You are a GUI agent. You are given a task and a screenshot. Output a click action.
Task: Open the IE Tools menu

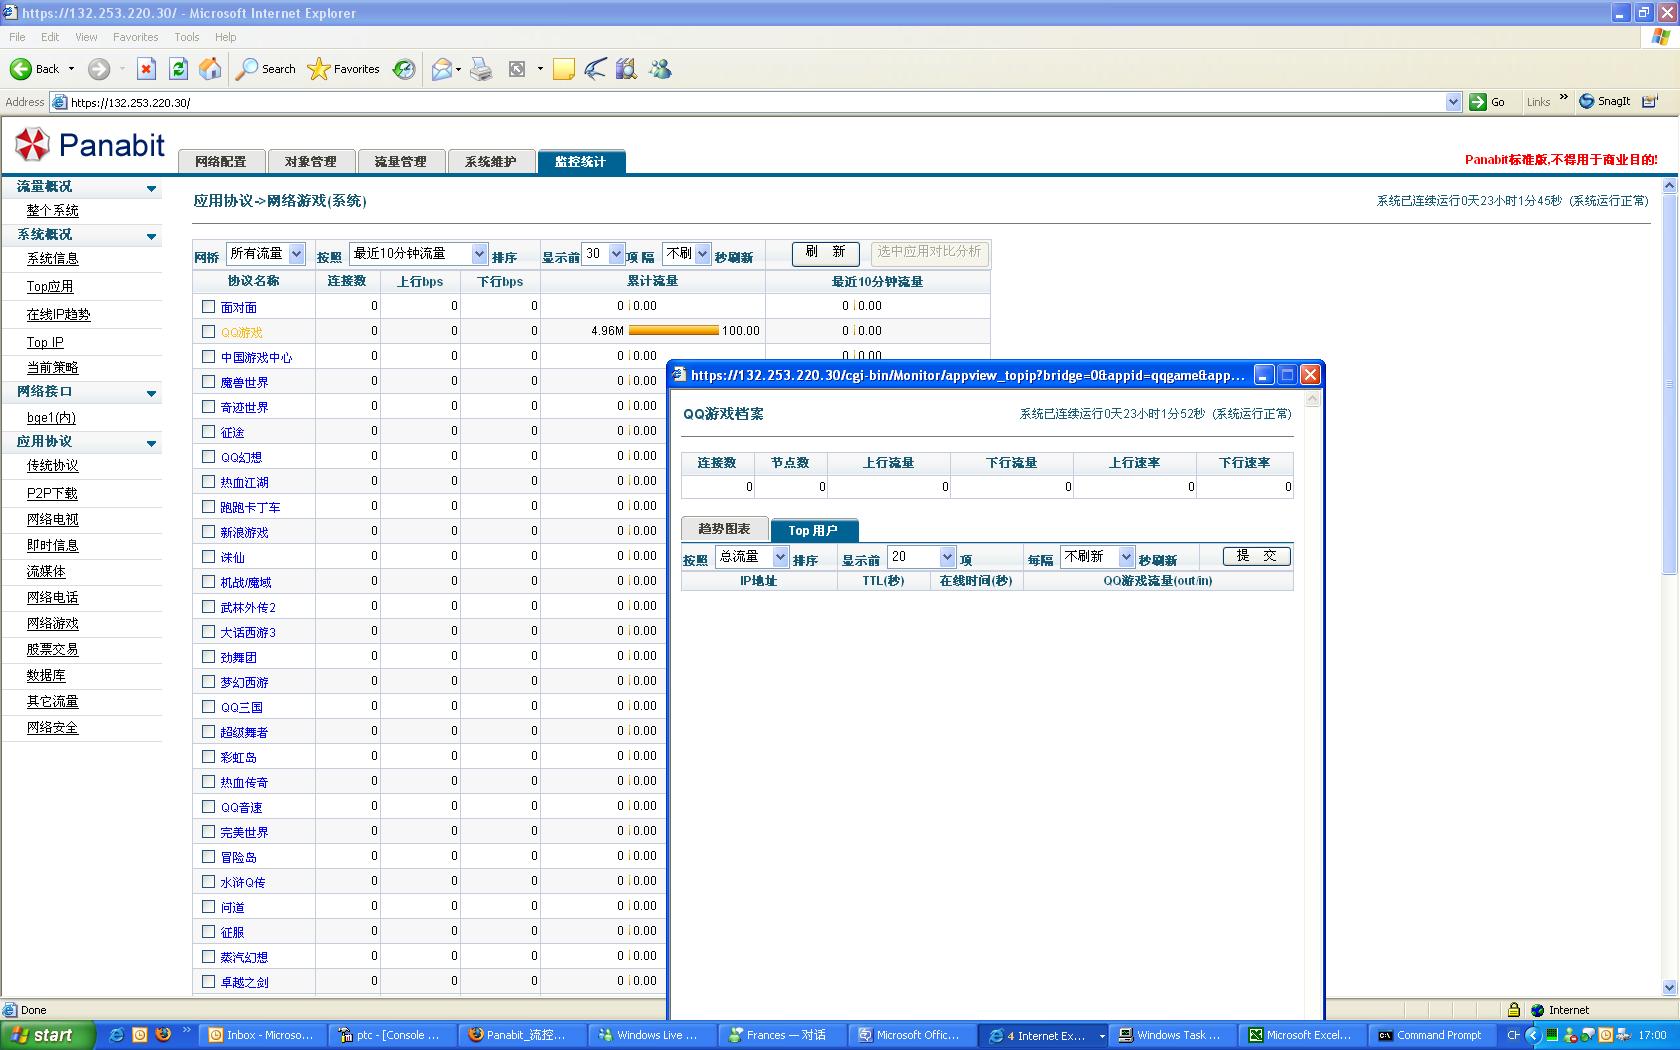(x=187, y=37)
